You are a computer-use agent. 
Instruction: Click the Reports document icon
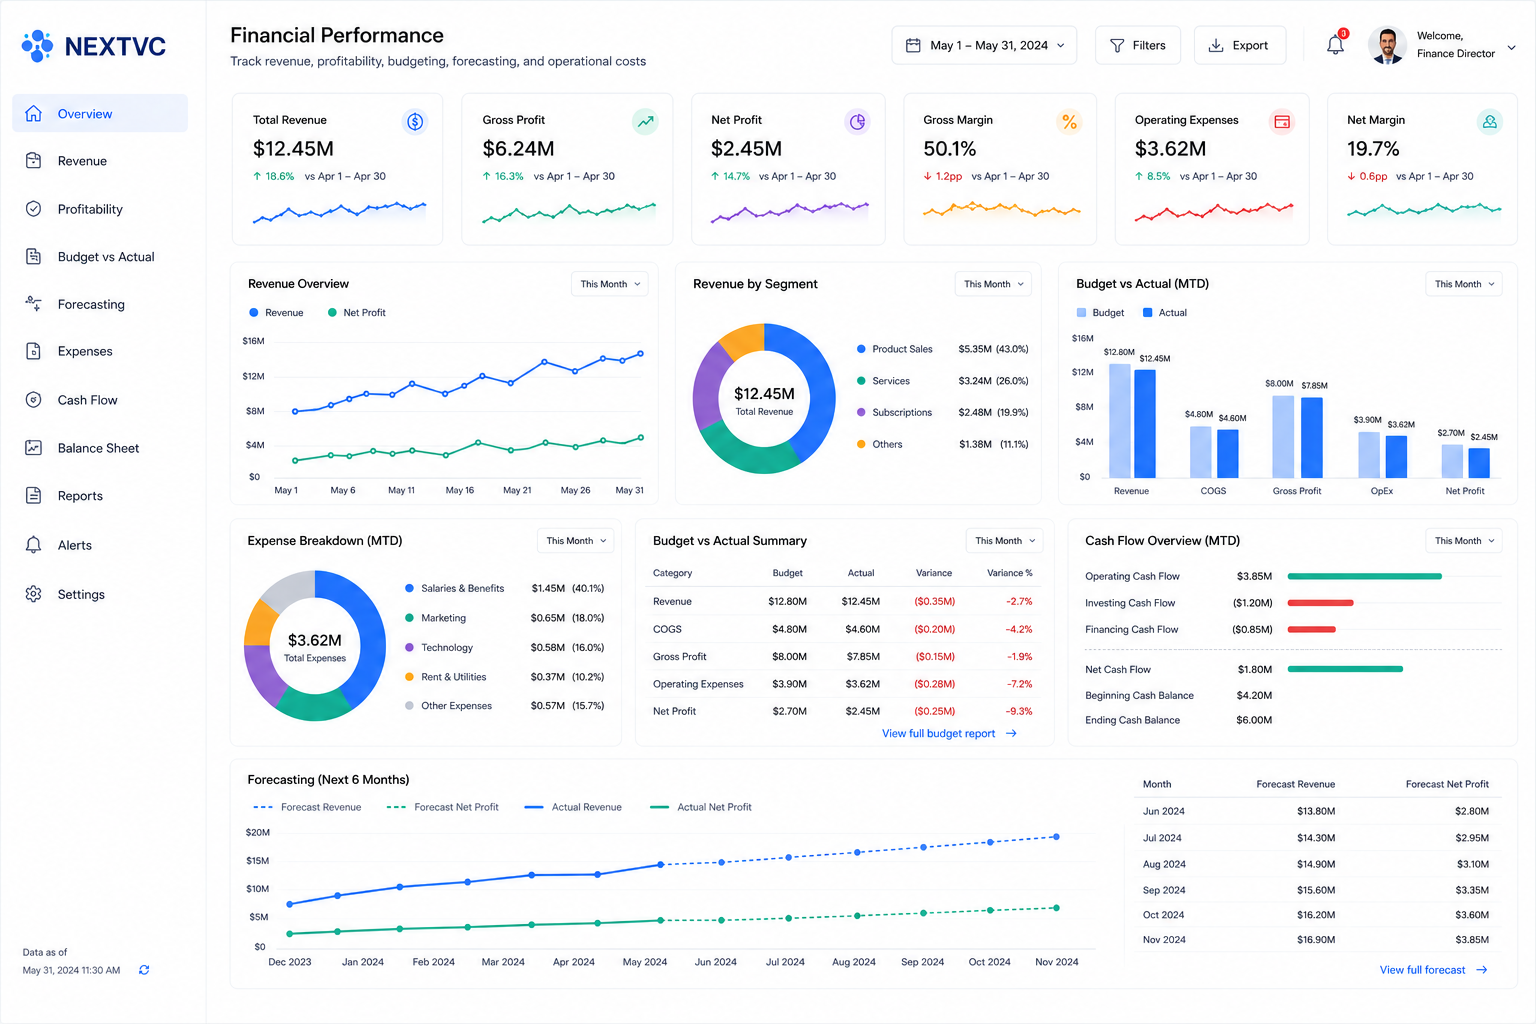[x=33, y=496]
